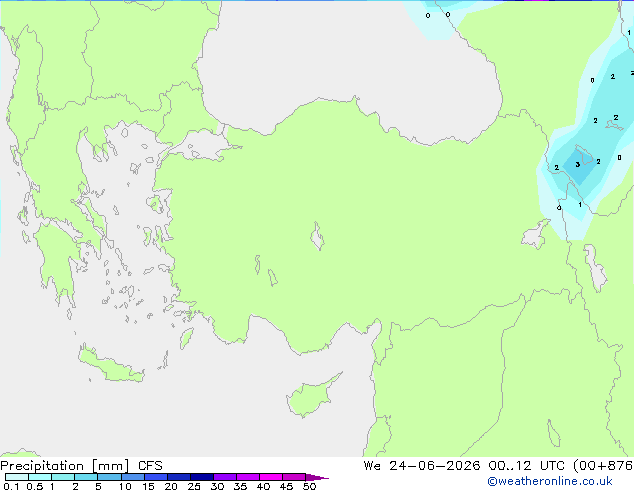
Task: Click the 30–35 mm legend color box
Action: point(225,477)
